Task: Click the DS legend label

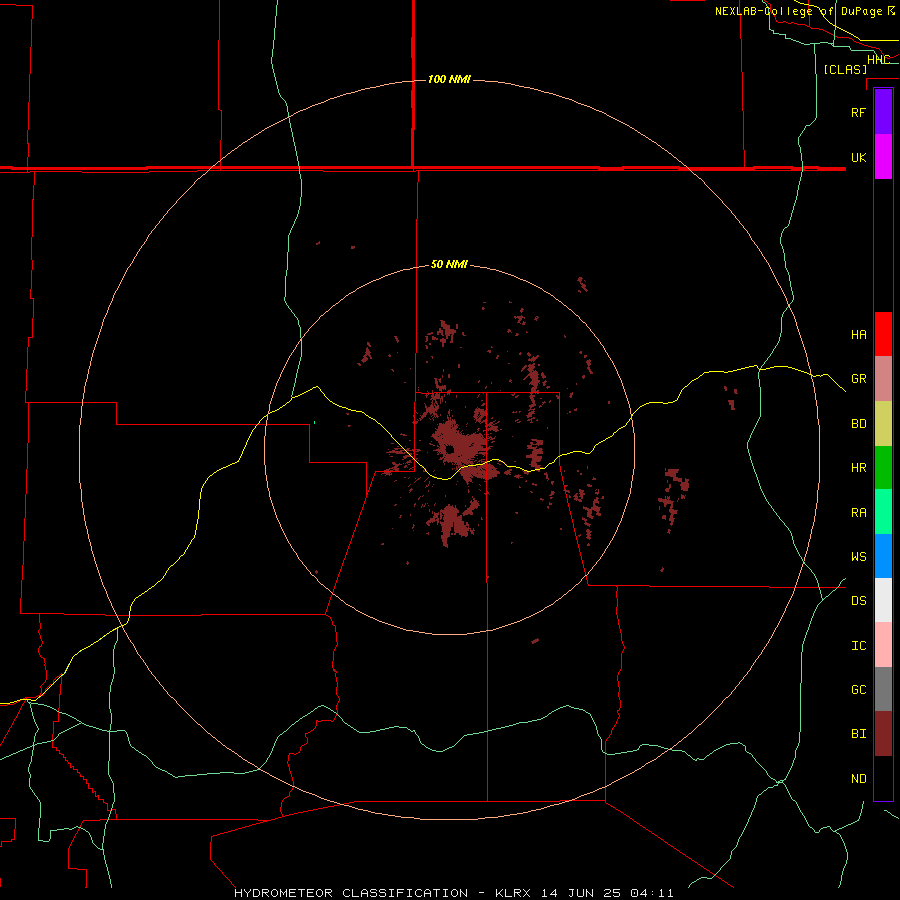Action: click(x=858, y=601)
